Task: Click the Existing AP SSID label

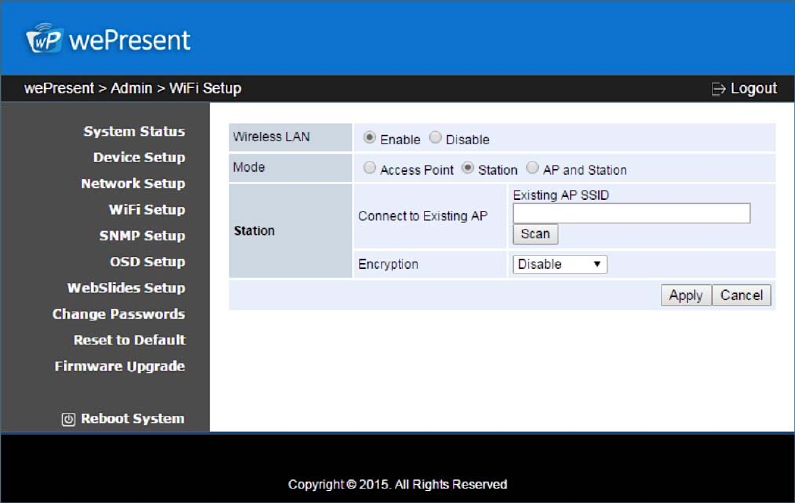Action: click(561, 195)
